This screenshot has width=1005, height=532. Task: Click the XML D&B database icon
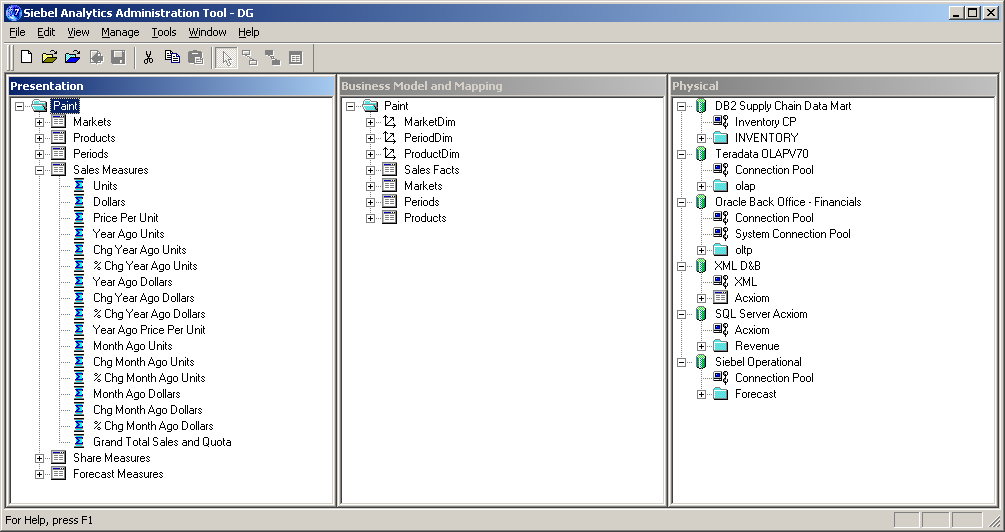coord(701,266)
